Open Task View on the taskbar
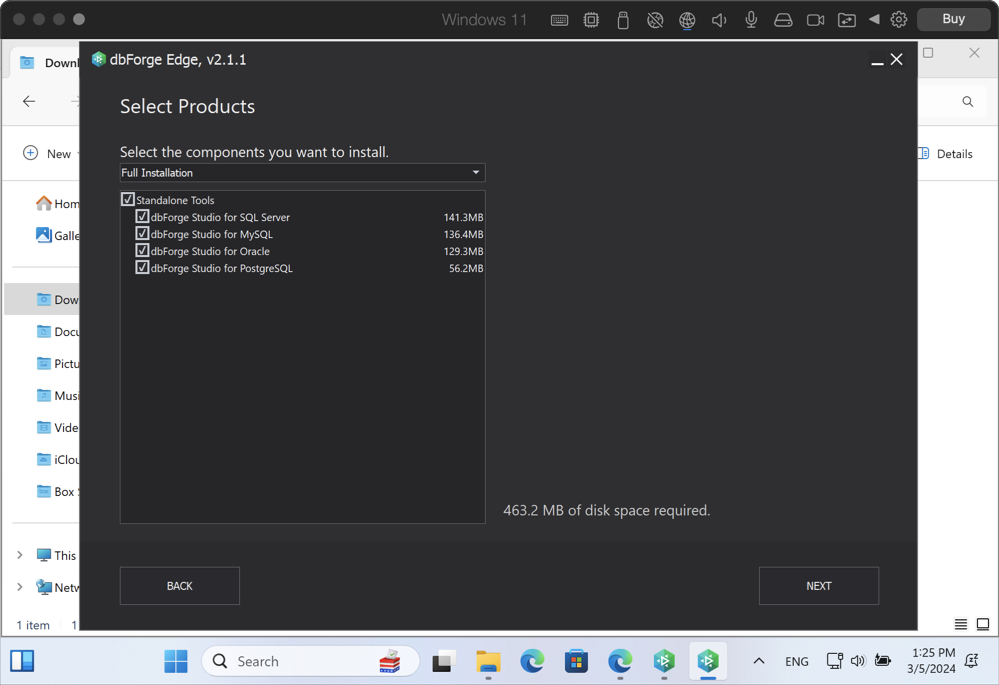 click(444, 661)
